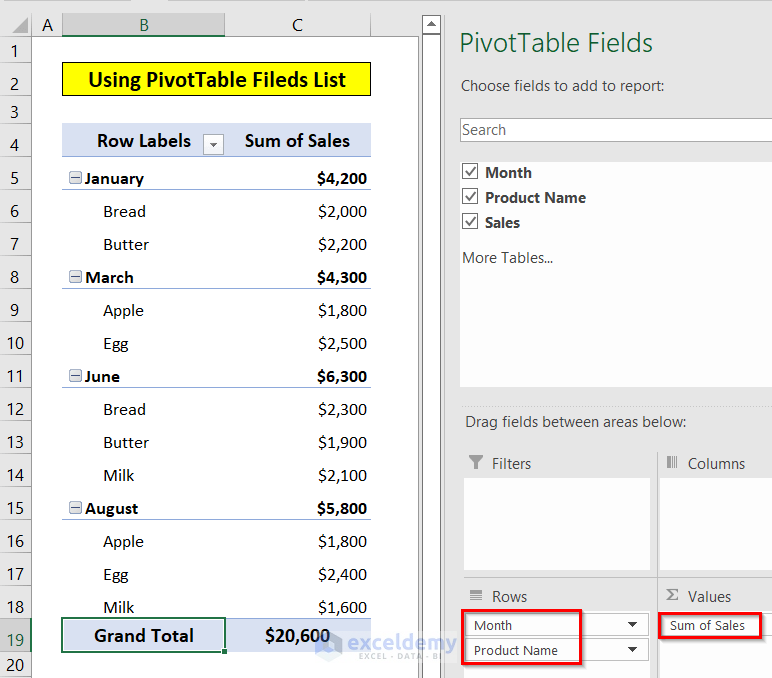Screen dimensions: 772x678
Task: Select column B header
Action: click(144, 25)
